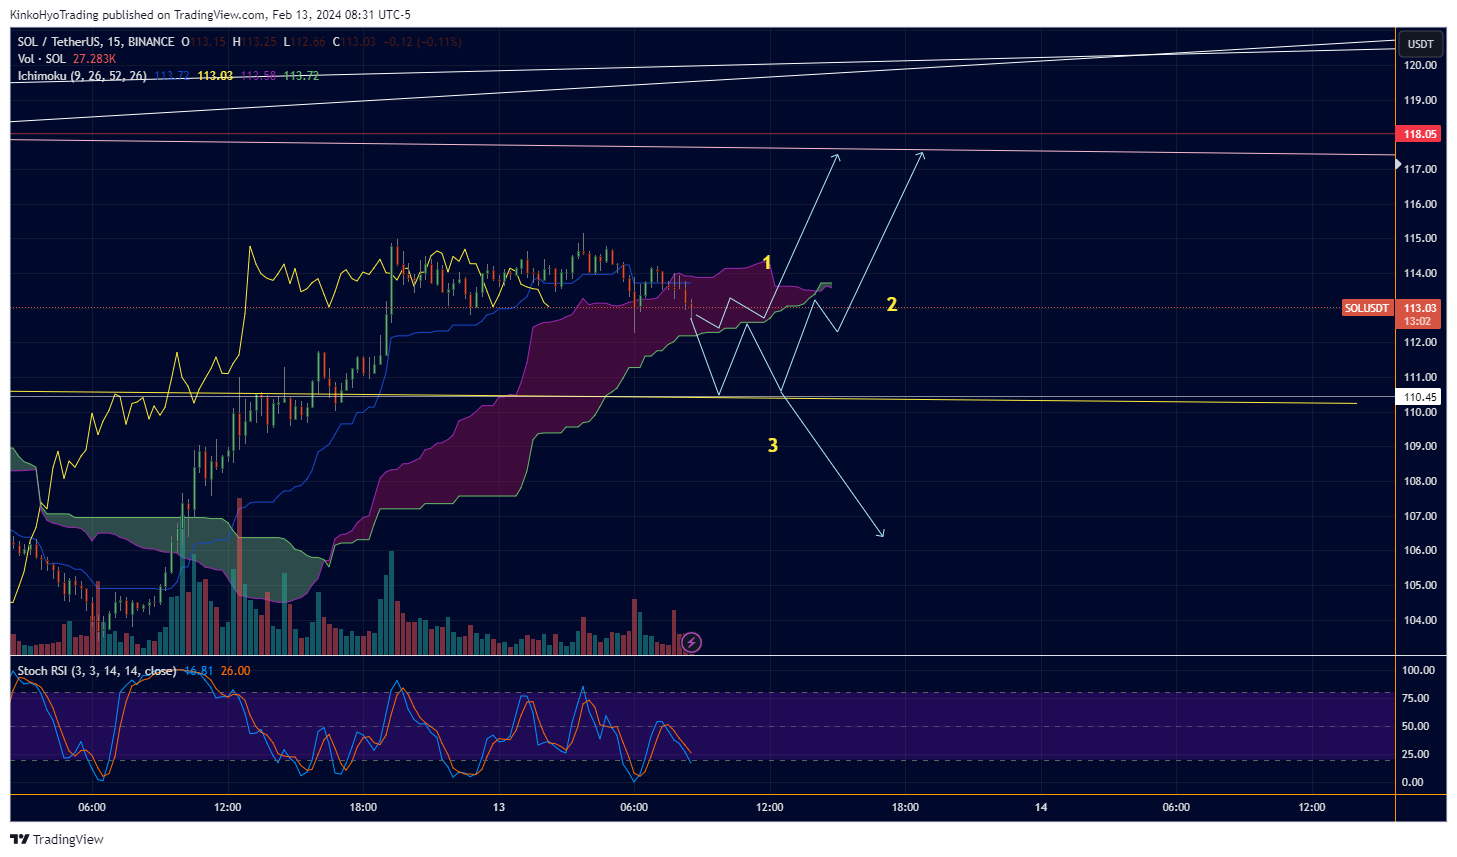Click the lightning bolt icon on the time axis

point(691,643)
